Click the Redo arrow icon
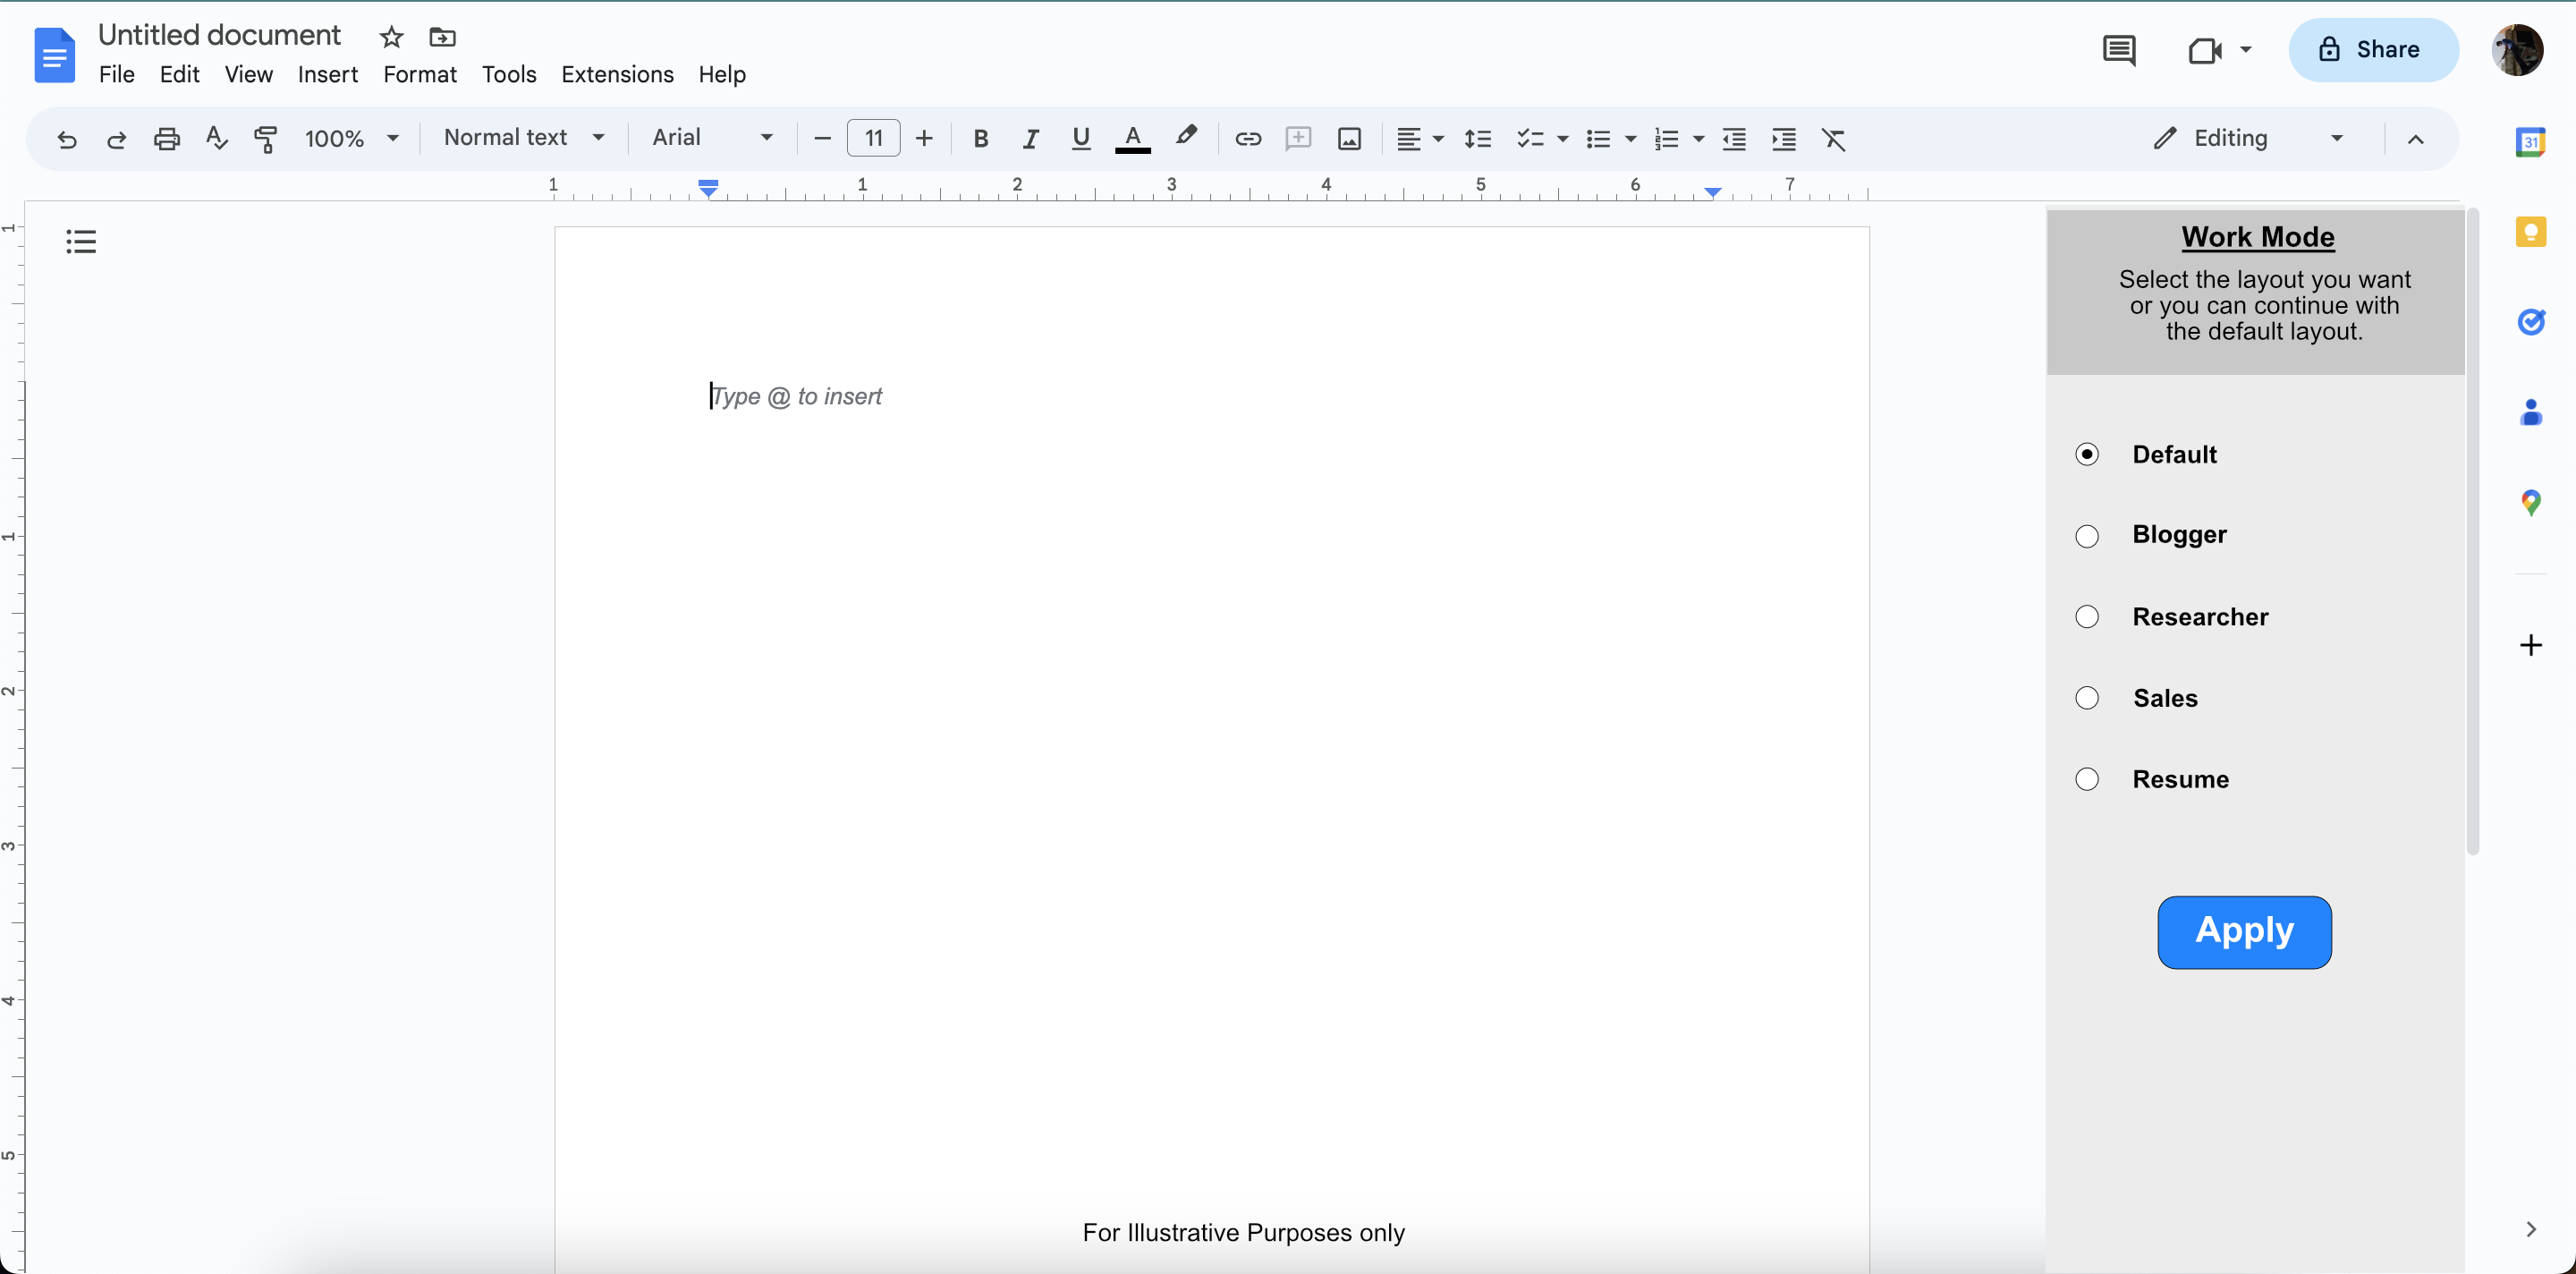This screenshot has height=1274, width=2576. click(x=116, y=139)
